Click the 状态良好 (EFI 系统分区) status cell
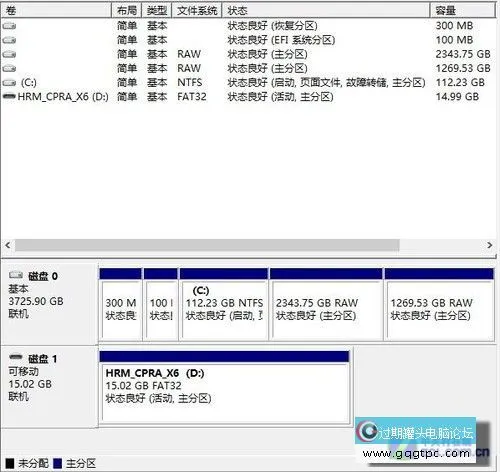Viewport: 500px width, 472px height. point(281,40)
